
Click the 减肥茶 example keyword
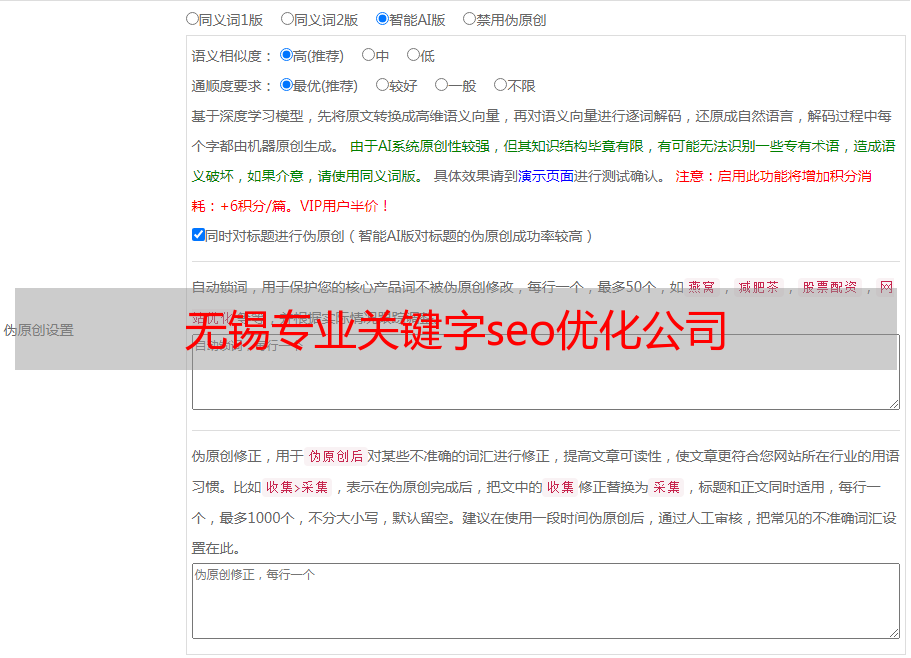(x=759, y=287)
